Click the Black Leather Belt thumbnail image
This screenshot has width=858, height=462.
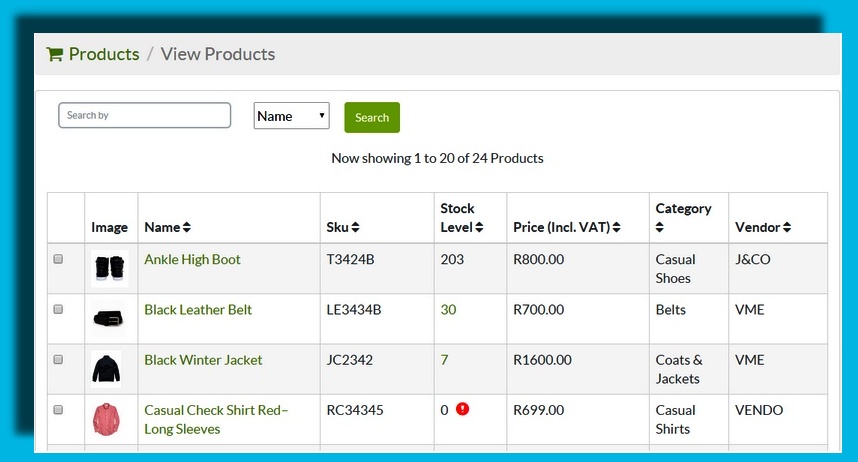[x=110, y=318]
